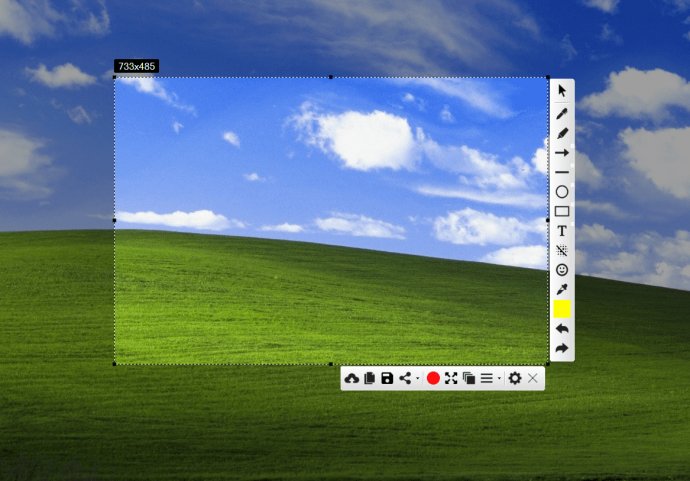690x481 pixels.
Task: Switch to fullscreen capture
Action: (451, 378)
